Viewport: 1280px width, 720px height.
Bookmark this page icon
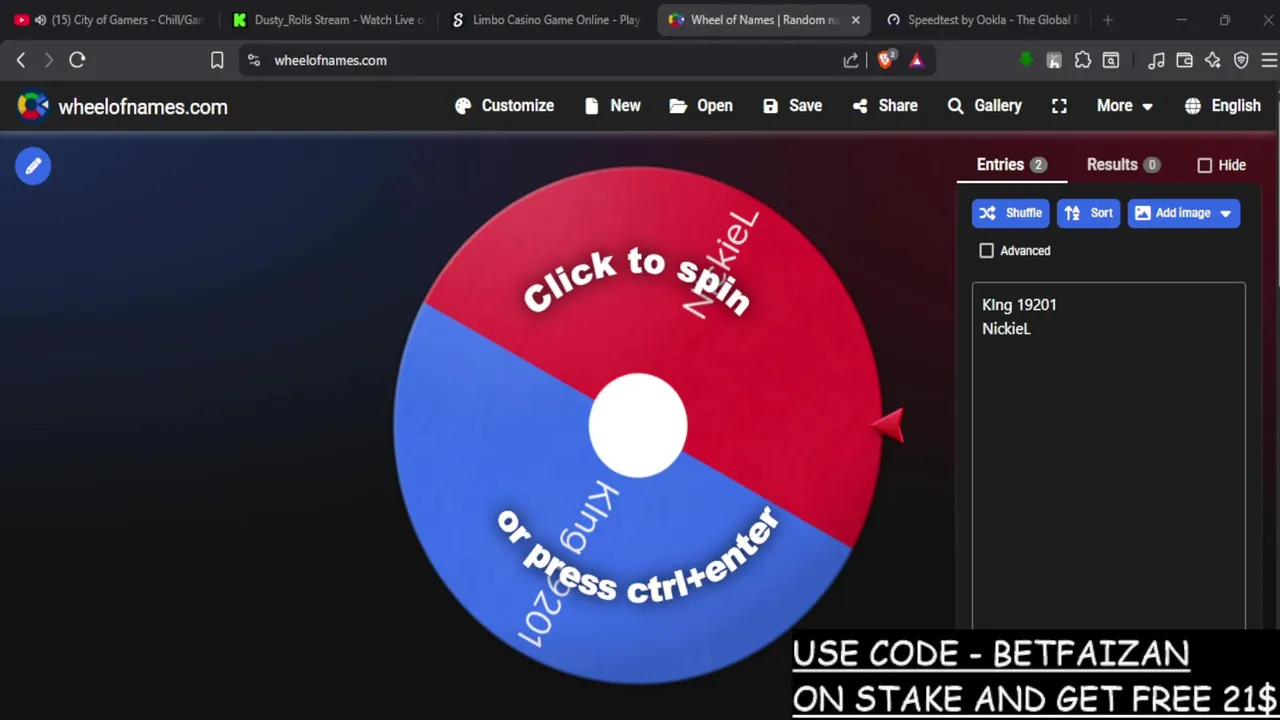(x=217, y=60)
